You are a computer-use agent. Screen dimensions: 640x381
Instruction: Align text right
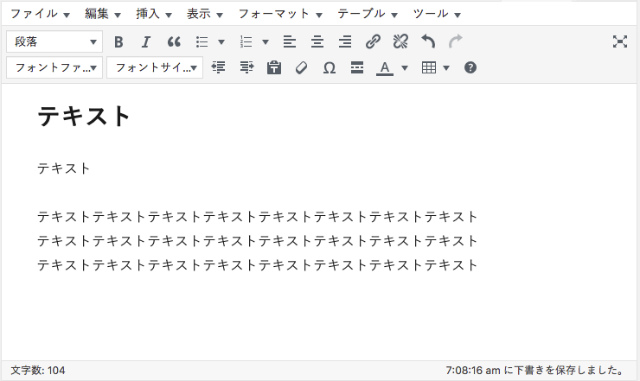click(345, 42)
